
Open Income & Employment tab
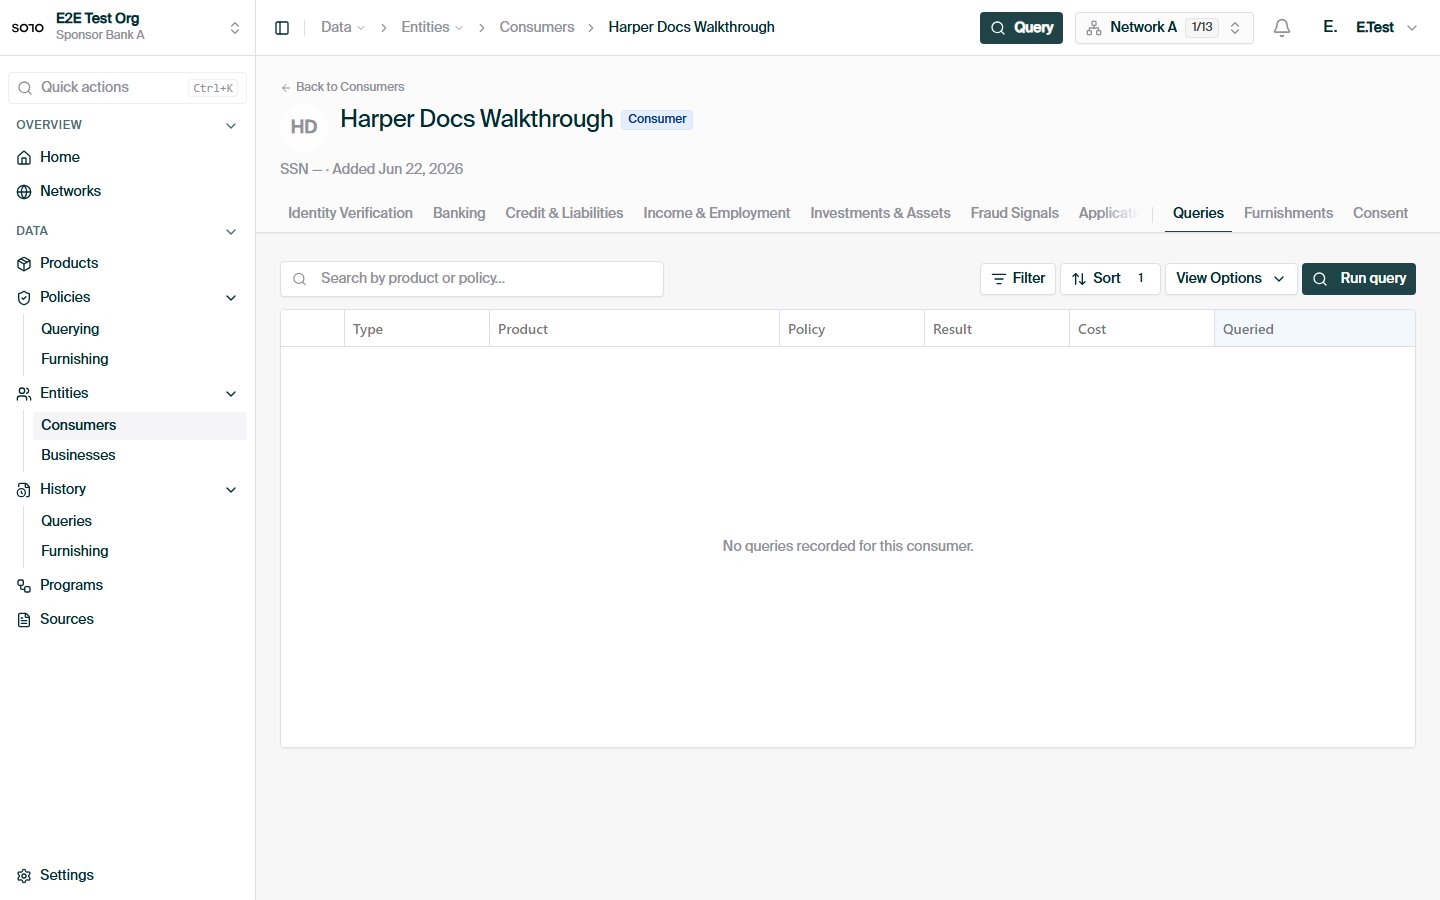point(717,213)
